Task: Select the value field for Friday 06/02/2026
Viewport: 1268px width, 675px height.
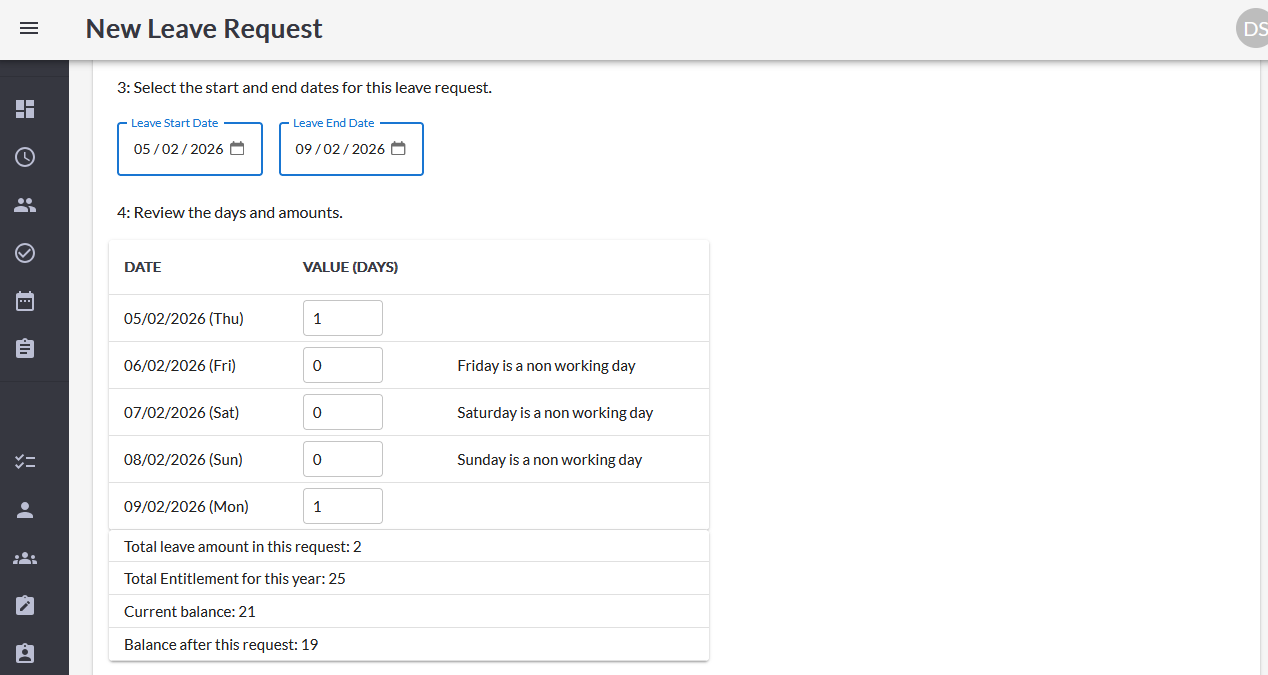Action: [x=342, y=365]
